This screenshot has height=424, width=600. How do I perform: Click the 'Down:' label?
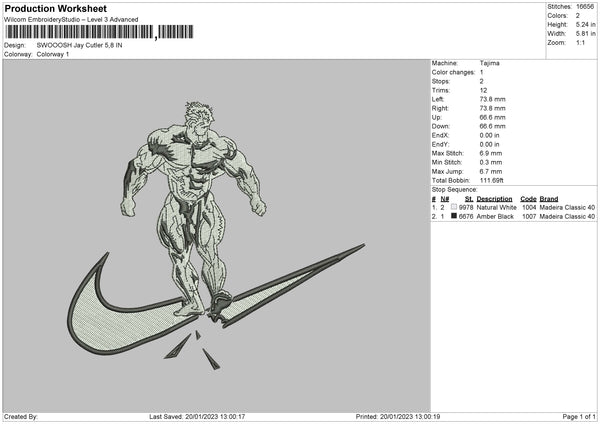point(440,126)
